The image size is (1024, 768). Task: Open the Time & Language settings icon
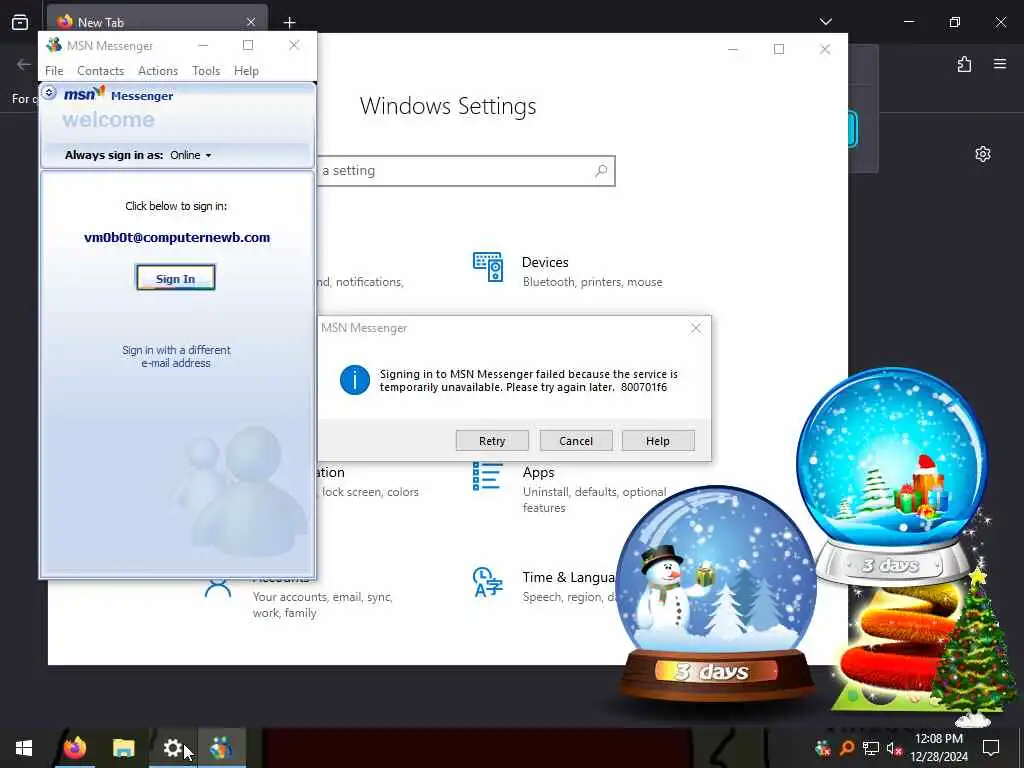coord(488,582)
